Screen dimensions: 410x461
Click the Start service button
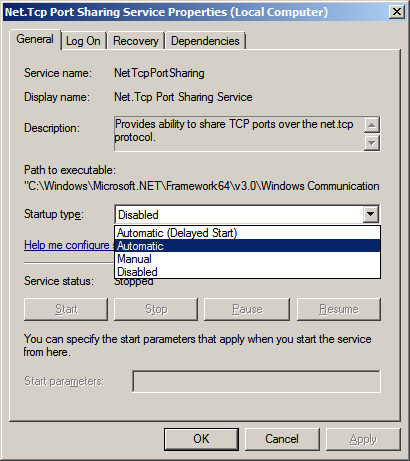66,309
